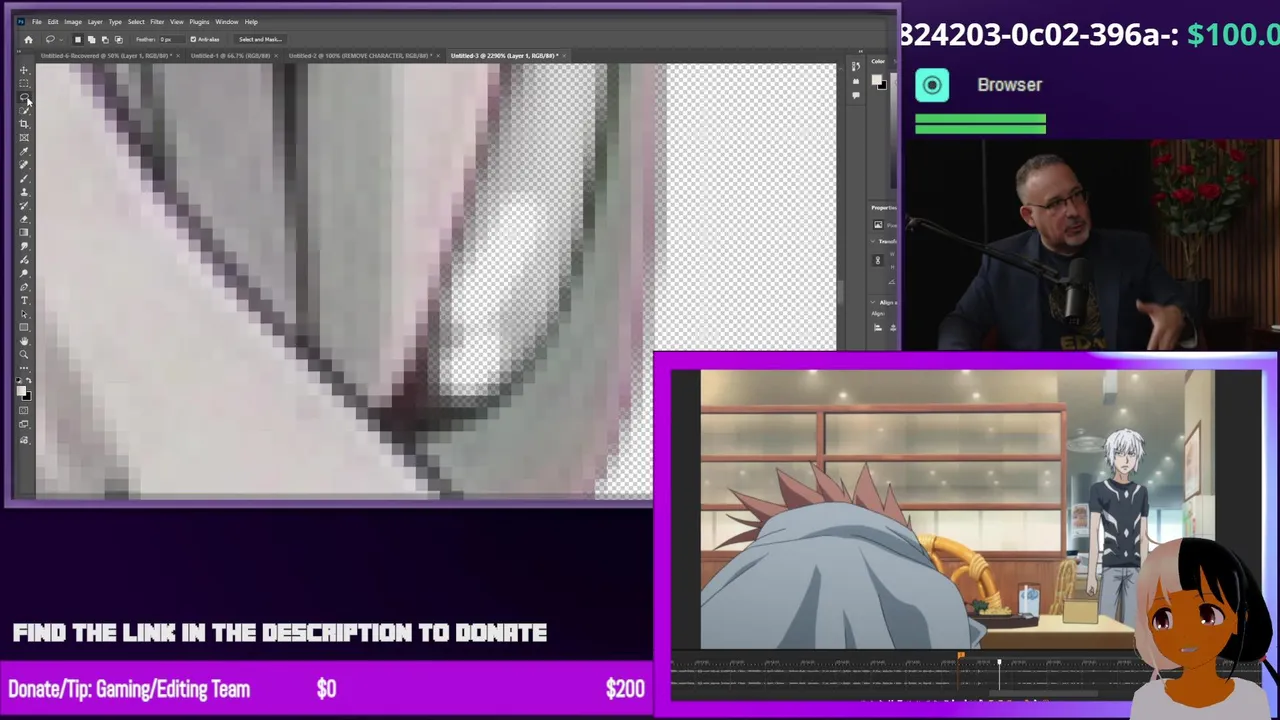This screenshot has width=1280, height=720.
Task: Click the orange marker on video timeline
Action: pos(960,657)
